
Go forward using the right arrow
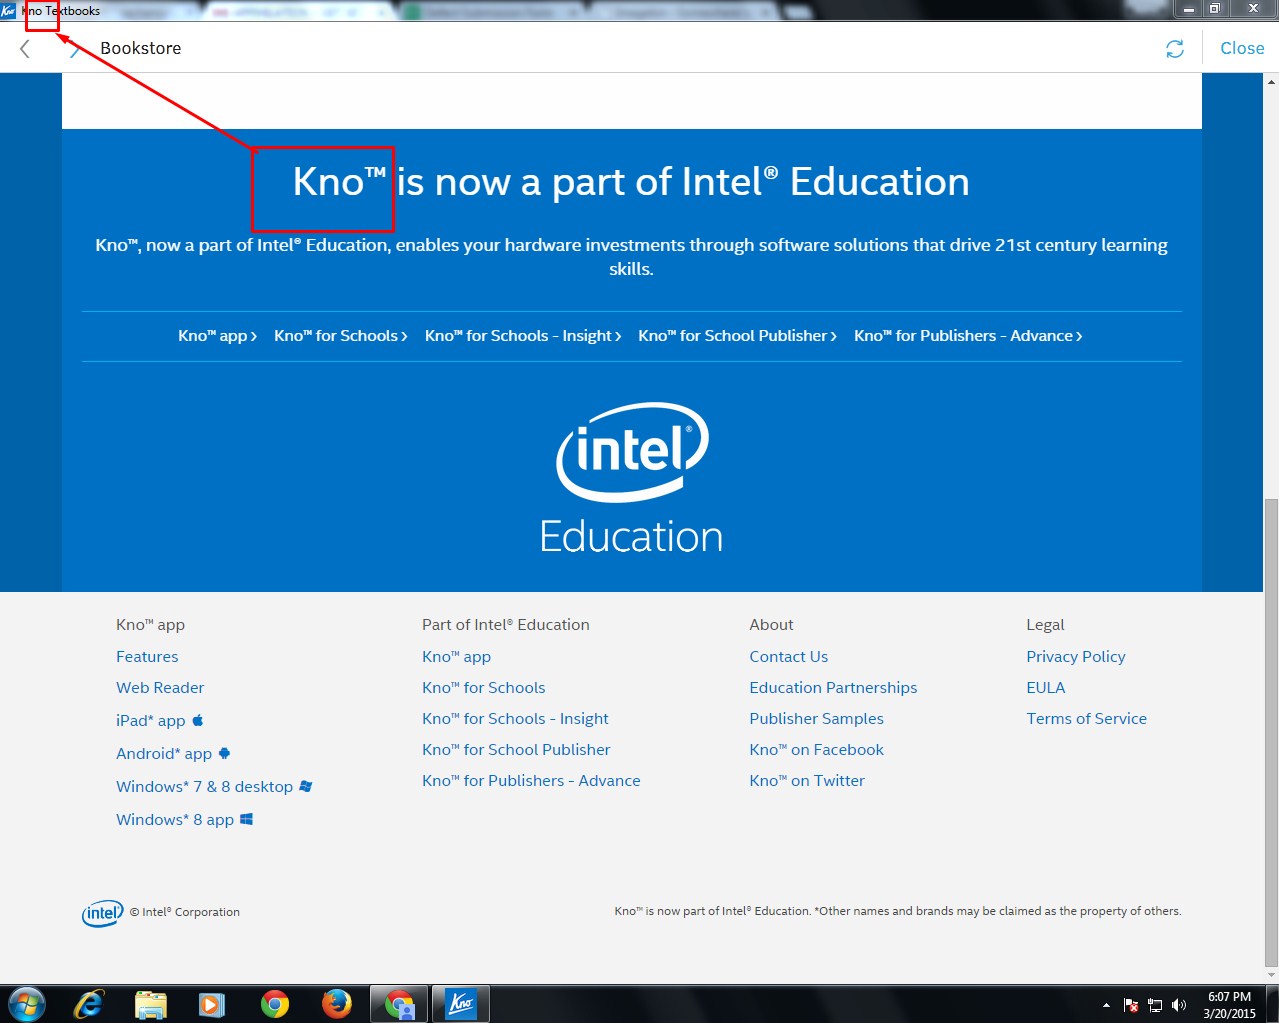pos(75,49)
